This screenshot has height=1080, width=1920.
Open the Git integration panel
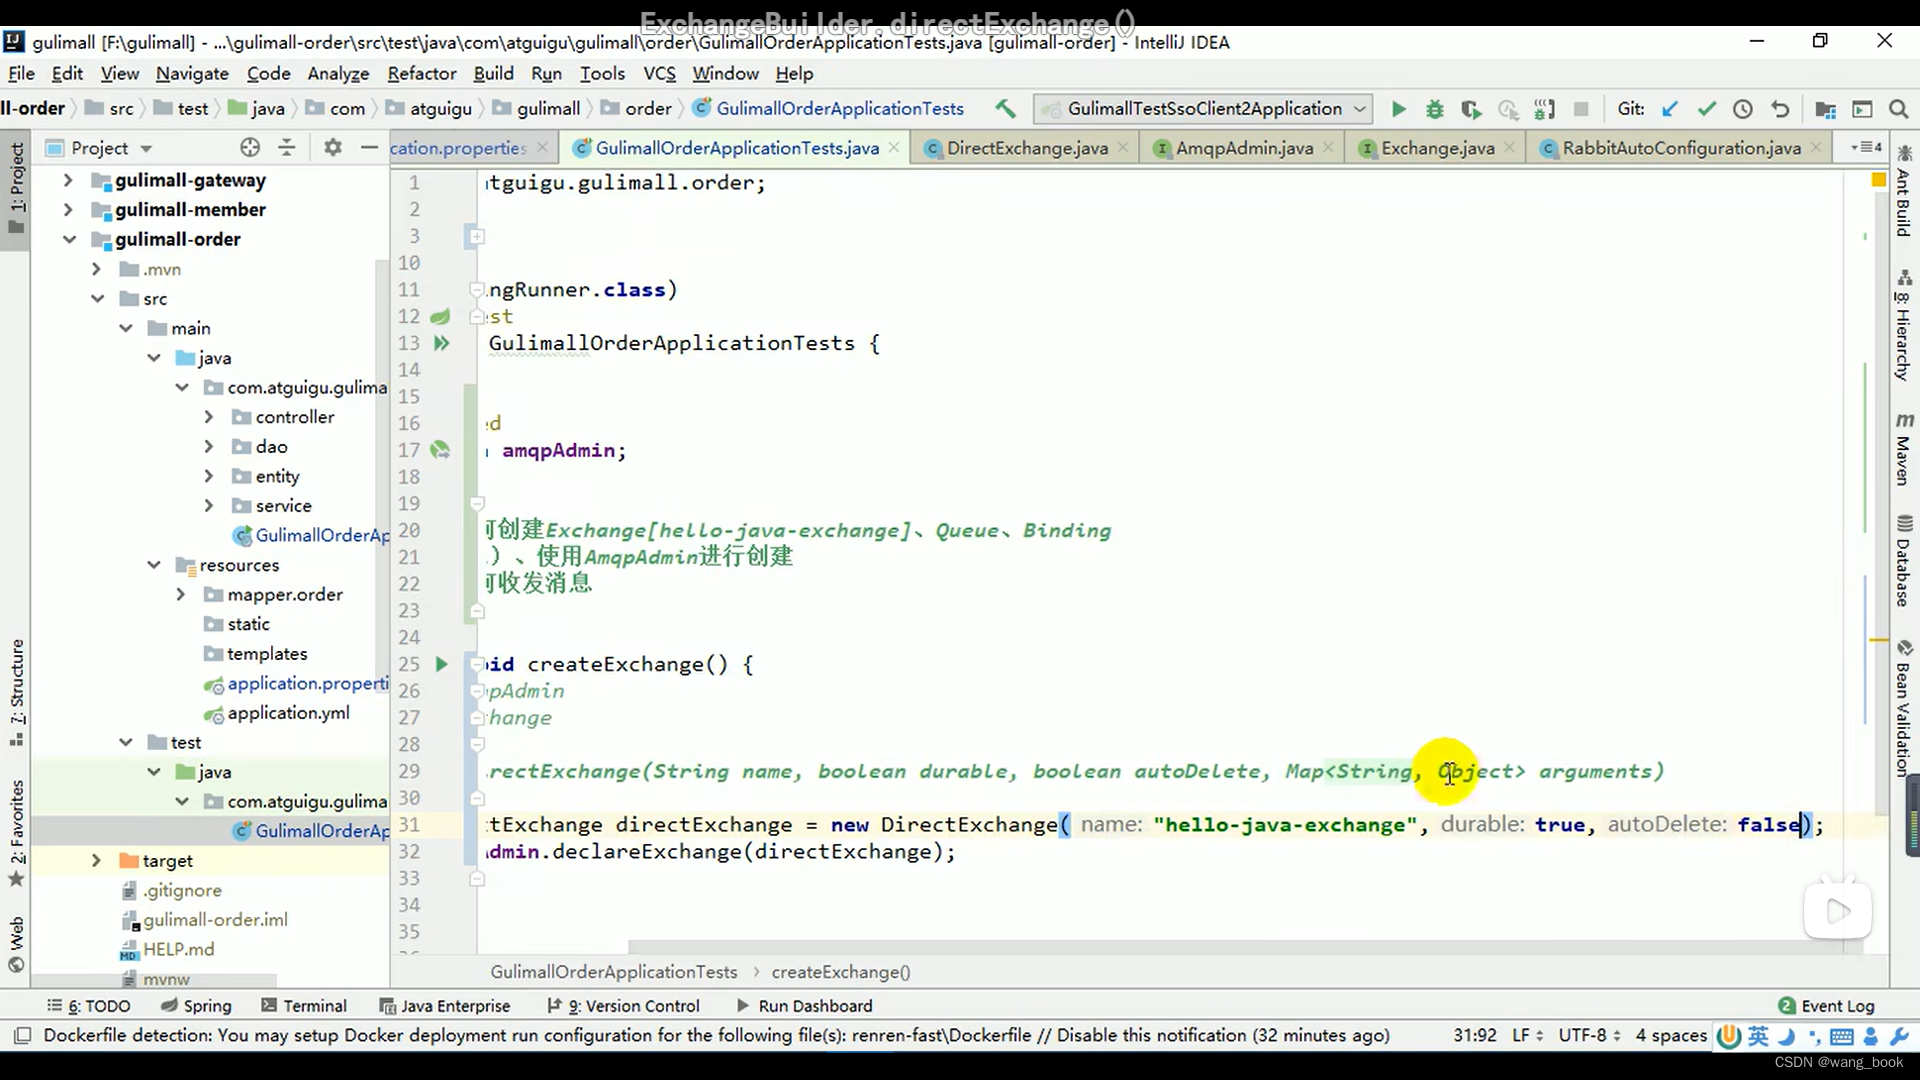(x=1631, y=108)
